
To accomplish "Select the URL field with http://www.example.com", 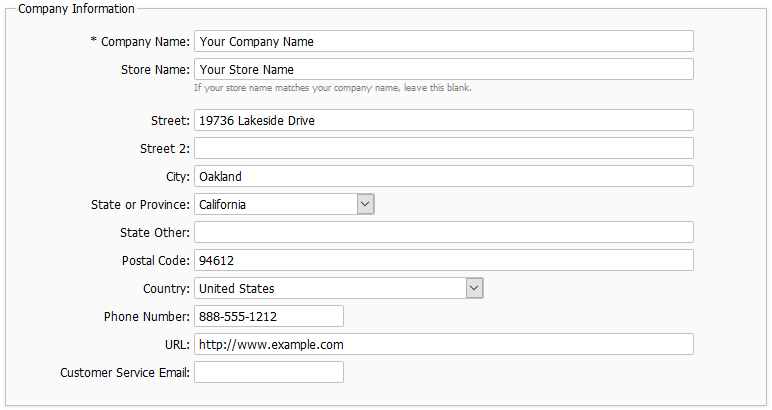I will [x=443, y=344].
